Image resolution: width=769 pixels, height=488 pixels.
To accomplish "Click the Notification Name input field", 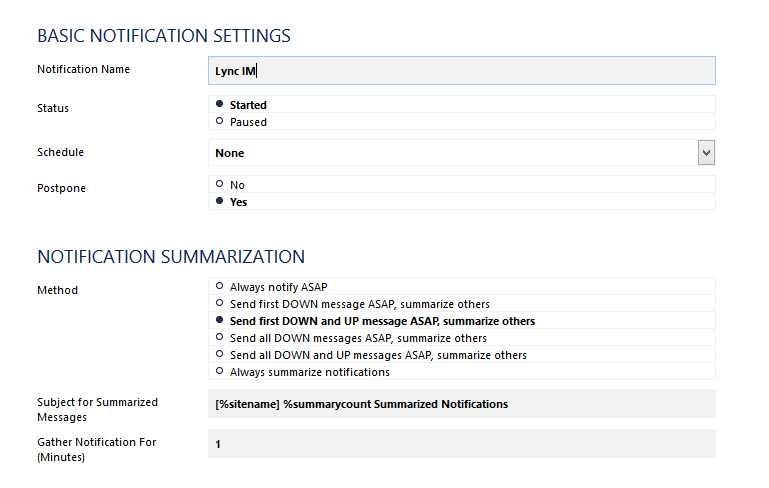I will 461,71.
